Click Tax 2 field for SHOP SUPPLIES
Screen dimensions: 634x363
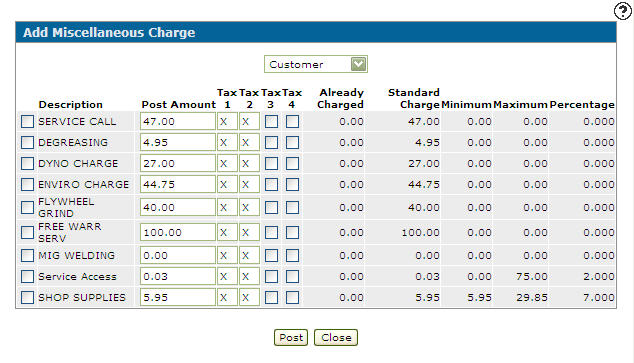(249, 298)
